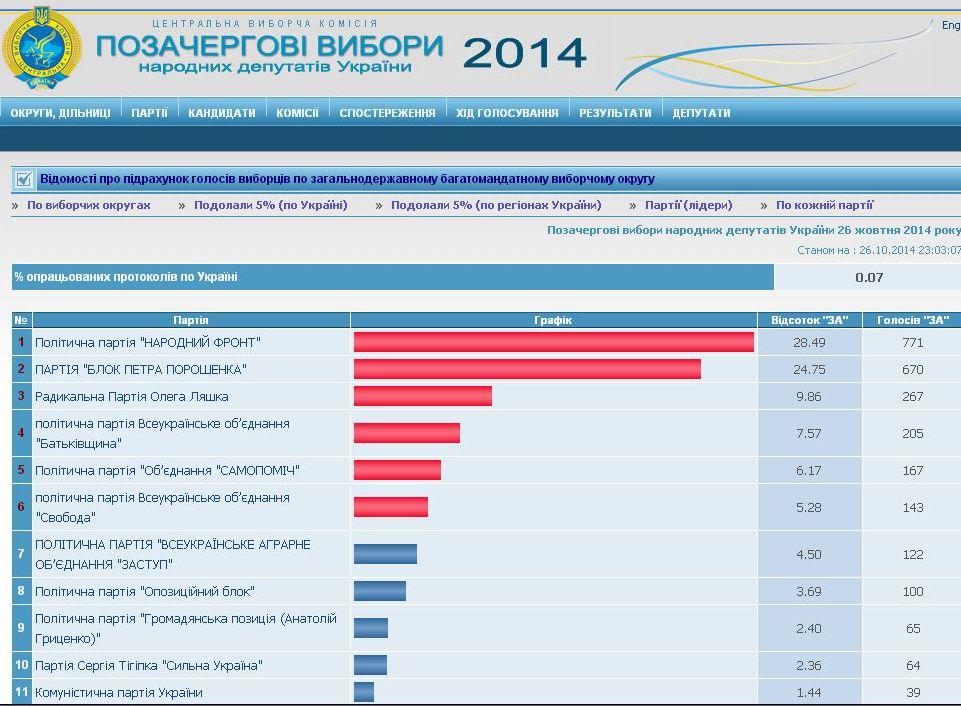Screen dimensions: 961x706
Task: Click party name Всеукраїнське об'єднання "Свобода"
Action: point(162,507)
